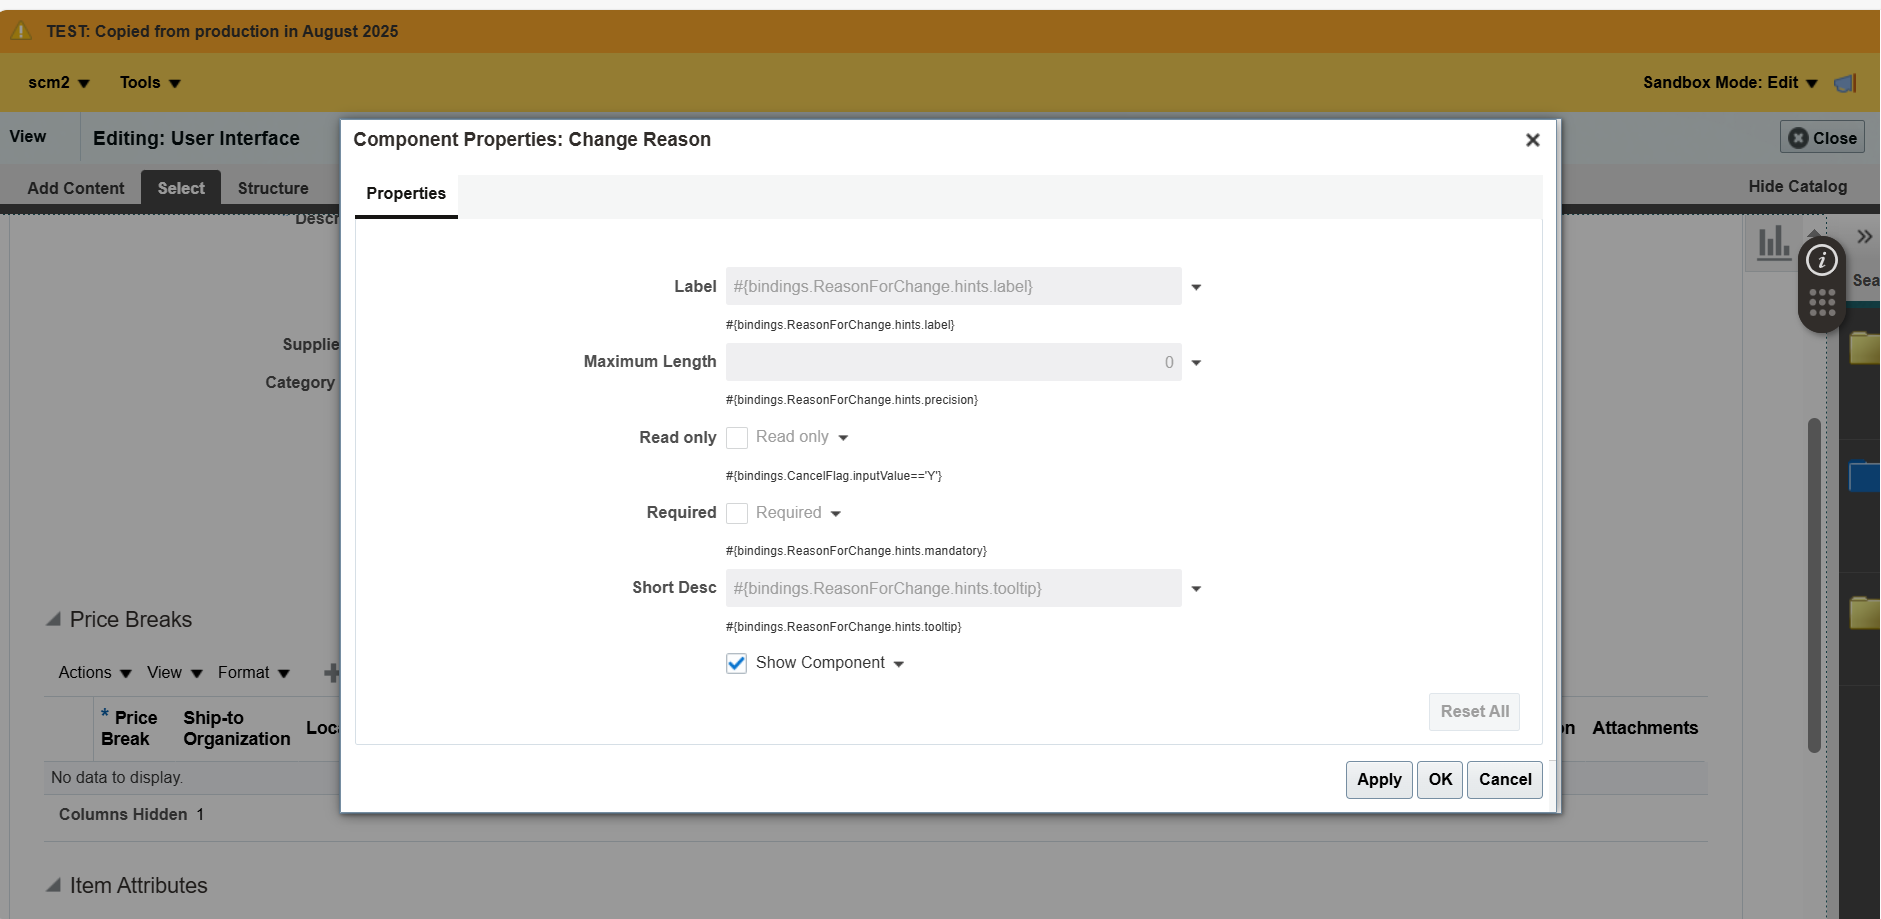The height and width of the screenshot is (919, 1881).
Task: Switch to the Add Content tab
Action: click(75, 187)
